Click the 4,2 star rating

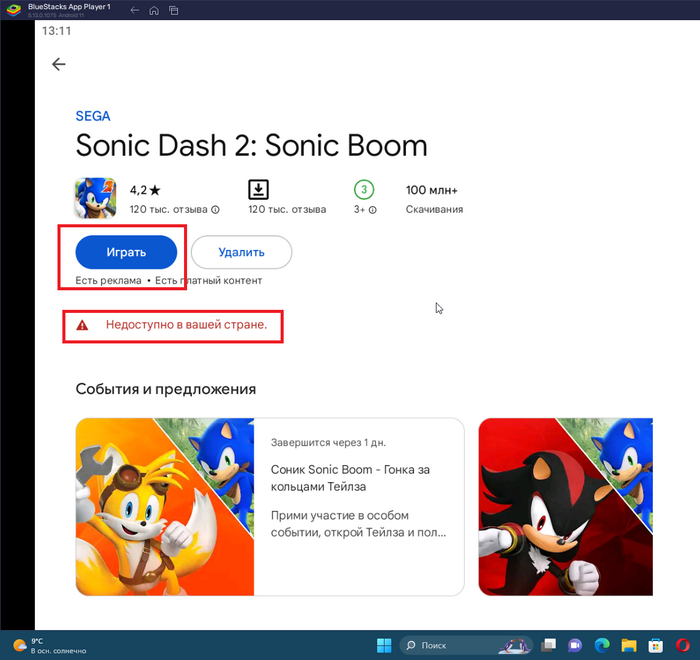tap(145, 190)
